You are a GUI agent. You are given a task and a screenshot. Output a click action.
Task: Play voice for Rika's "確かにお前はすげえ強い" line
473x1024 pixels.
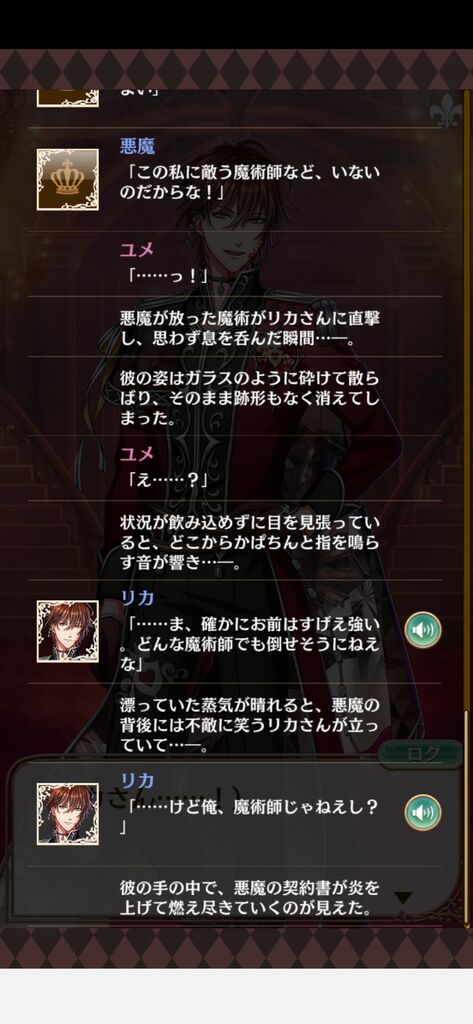pyautogui.click(x=423, y=630)
